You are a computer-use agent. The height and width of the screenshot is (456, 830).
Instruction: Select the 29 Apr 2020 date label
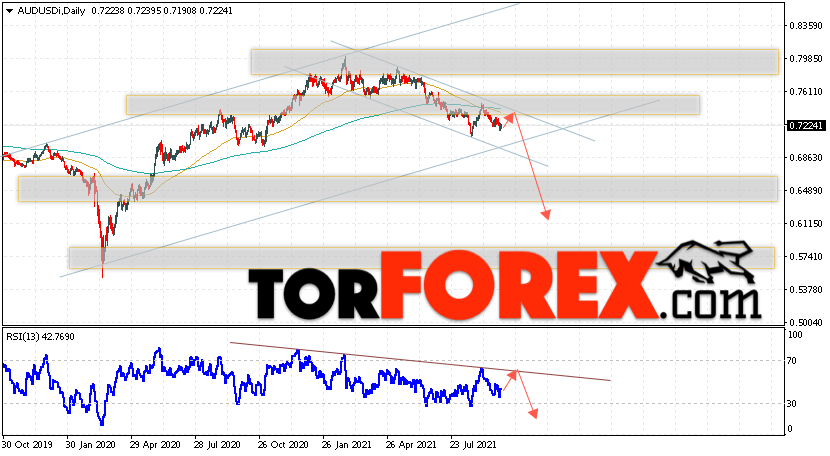click(x=155, y=445)
